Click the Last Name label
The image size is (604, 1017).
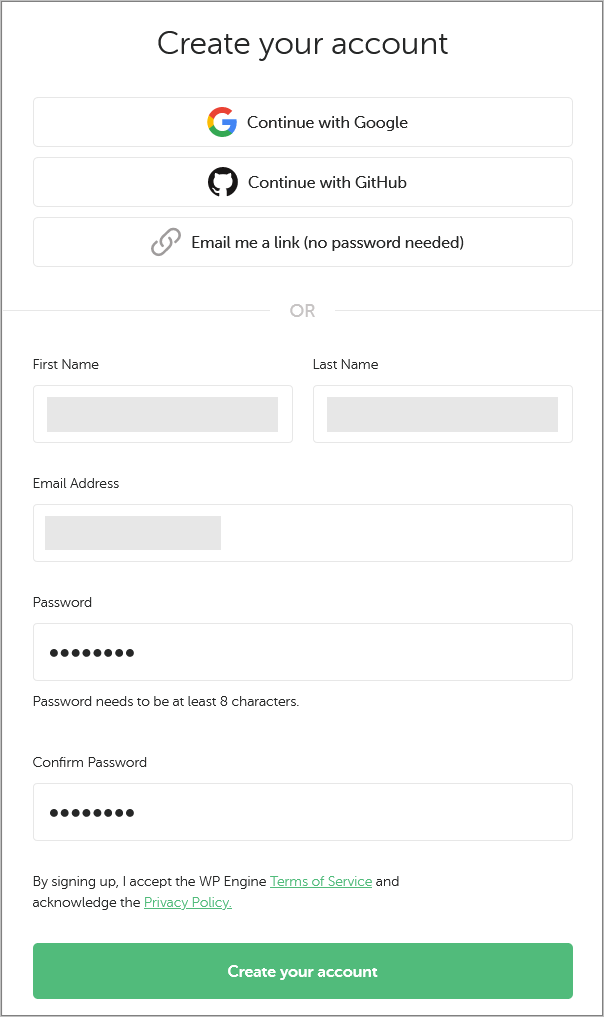coord(345,365)
